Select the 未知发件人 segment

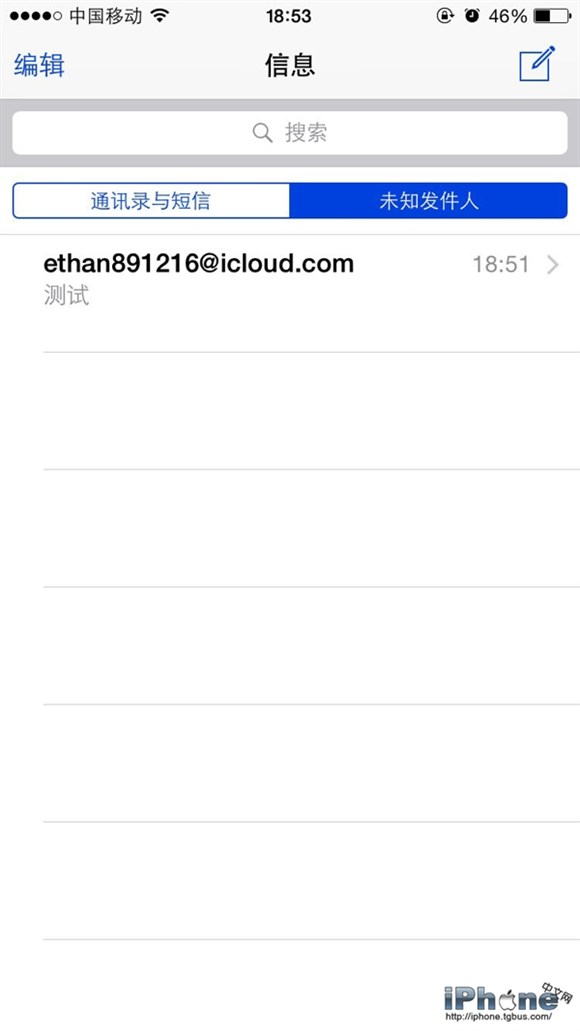click(x=428, y=201)
